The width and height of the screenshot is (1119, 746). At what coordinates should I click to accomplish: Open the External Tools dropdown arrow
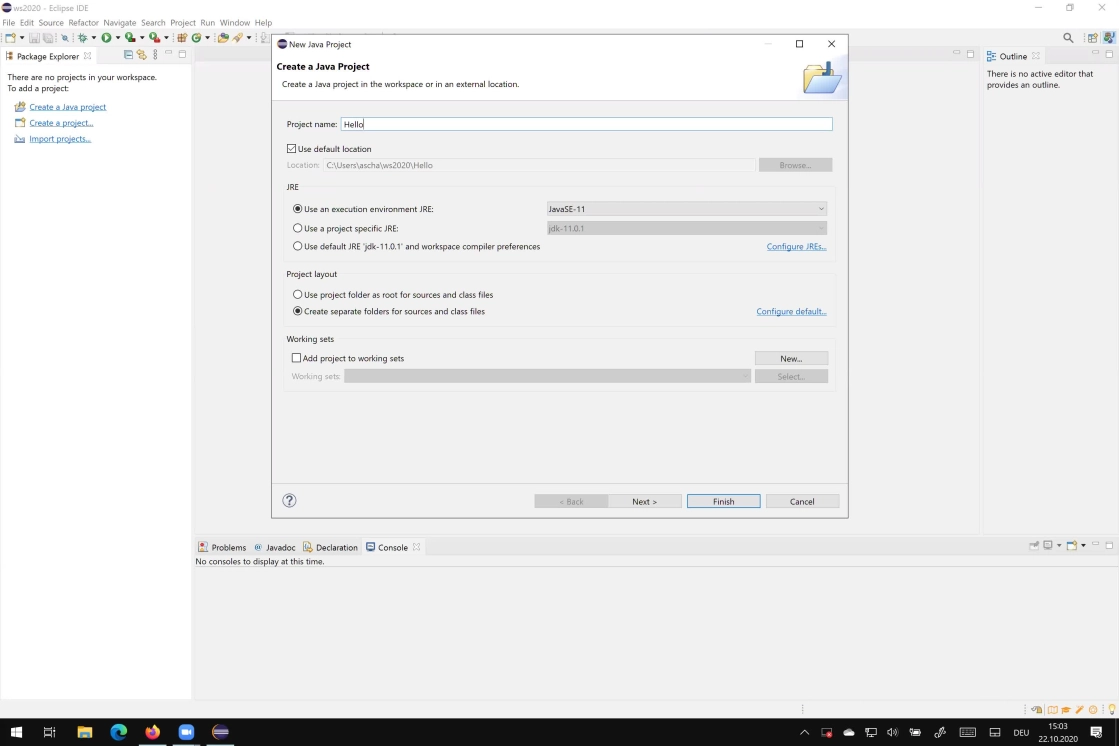point(166,38)
